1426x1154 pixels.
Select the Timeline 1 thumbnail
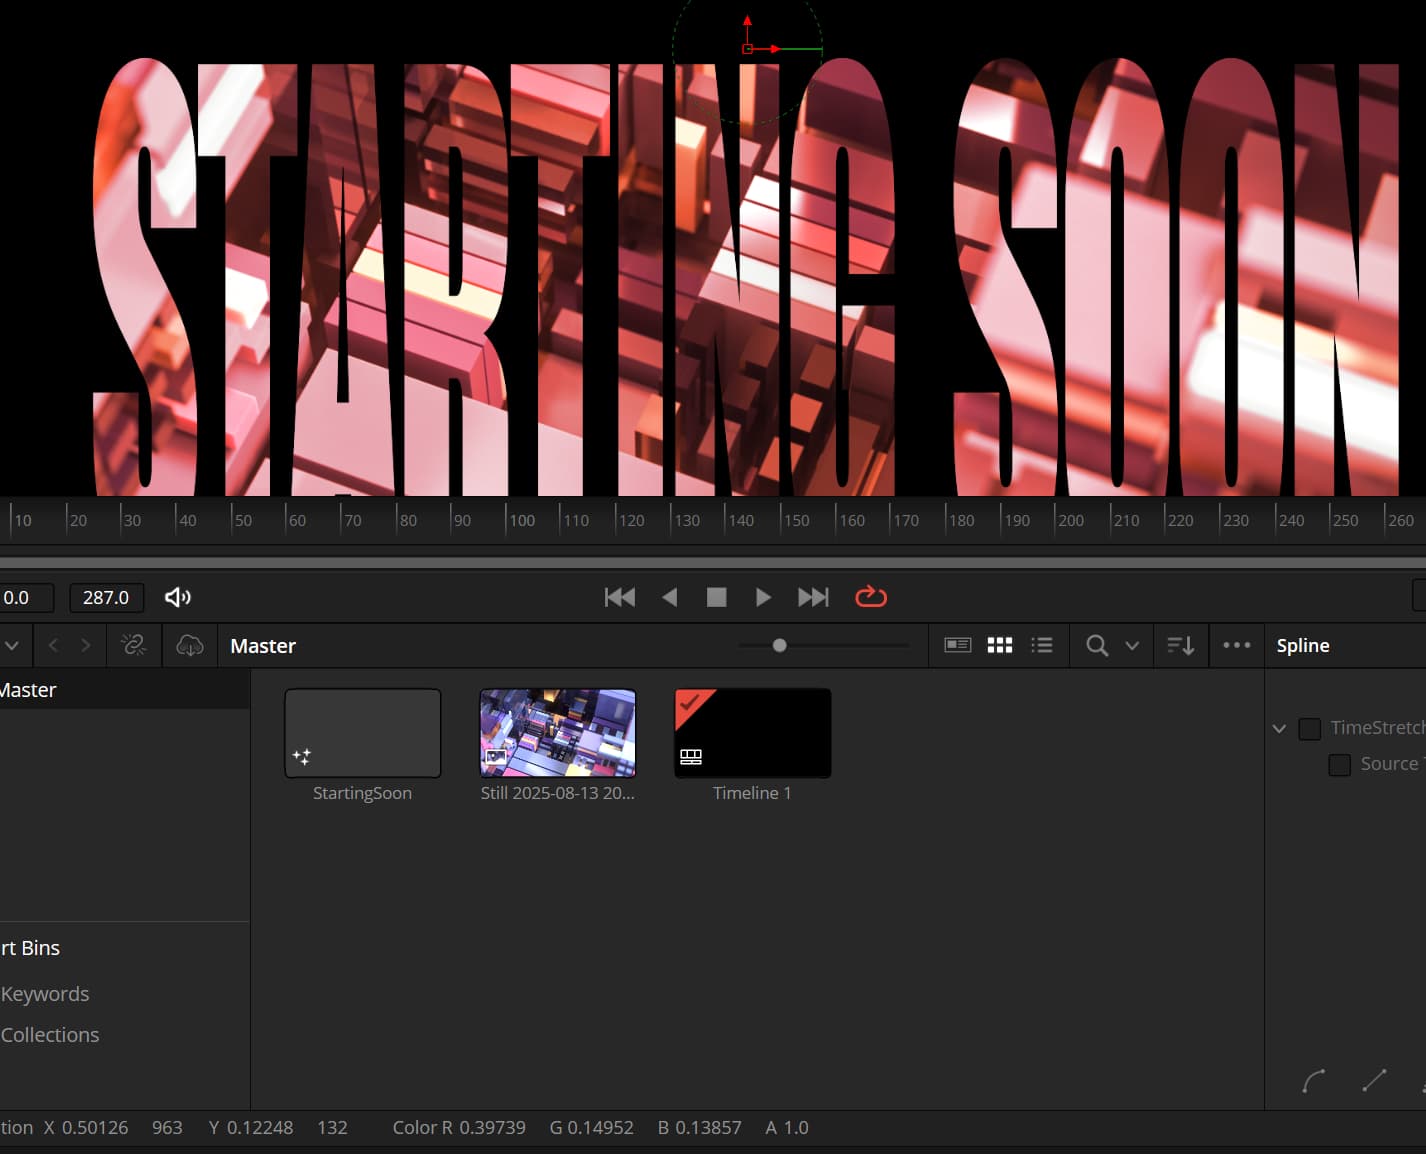[752, 733]
